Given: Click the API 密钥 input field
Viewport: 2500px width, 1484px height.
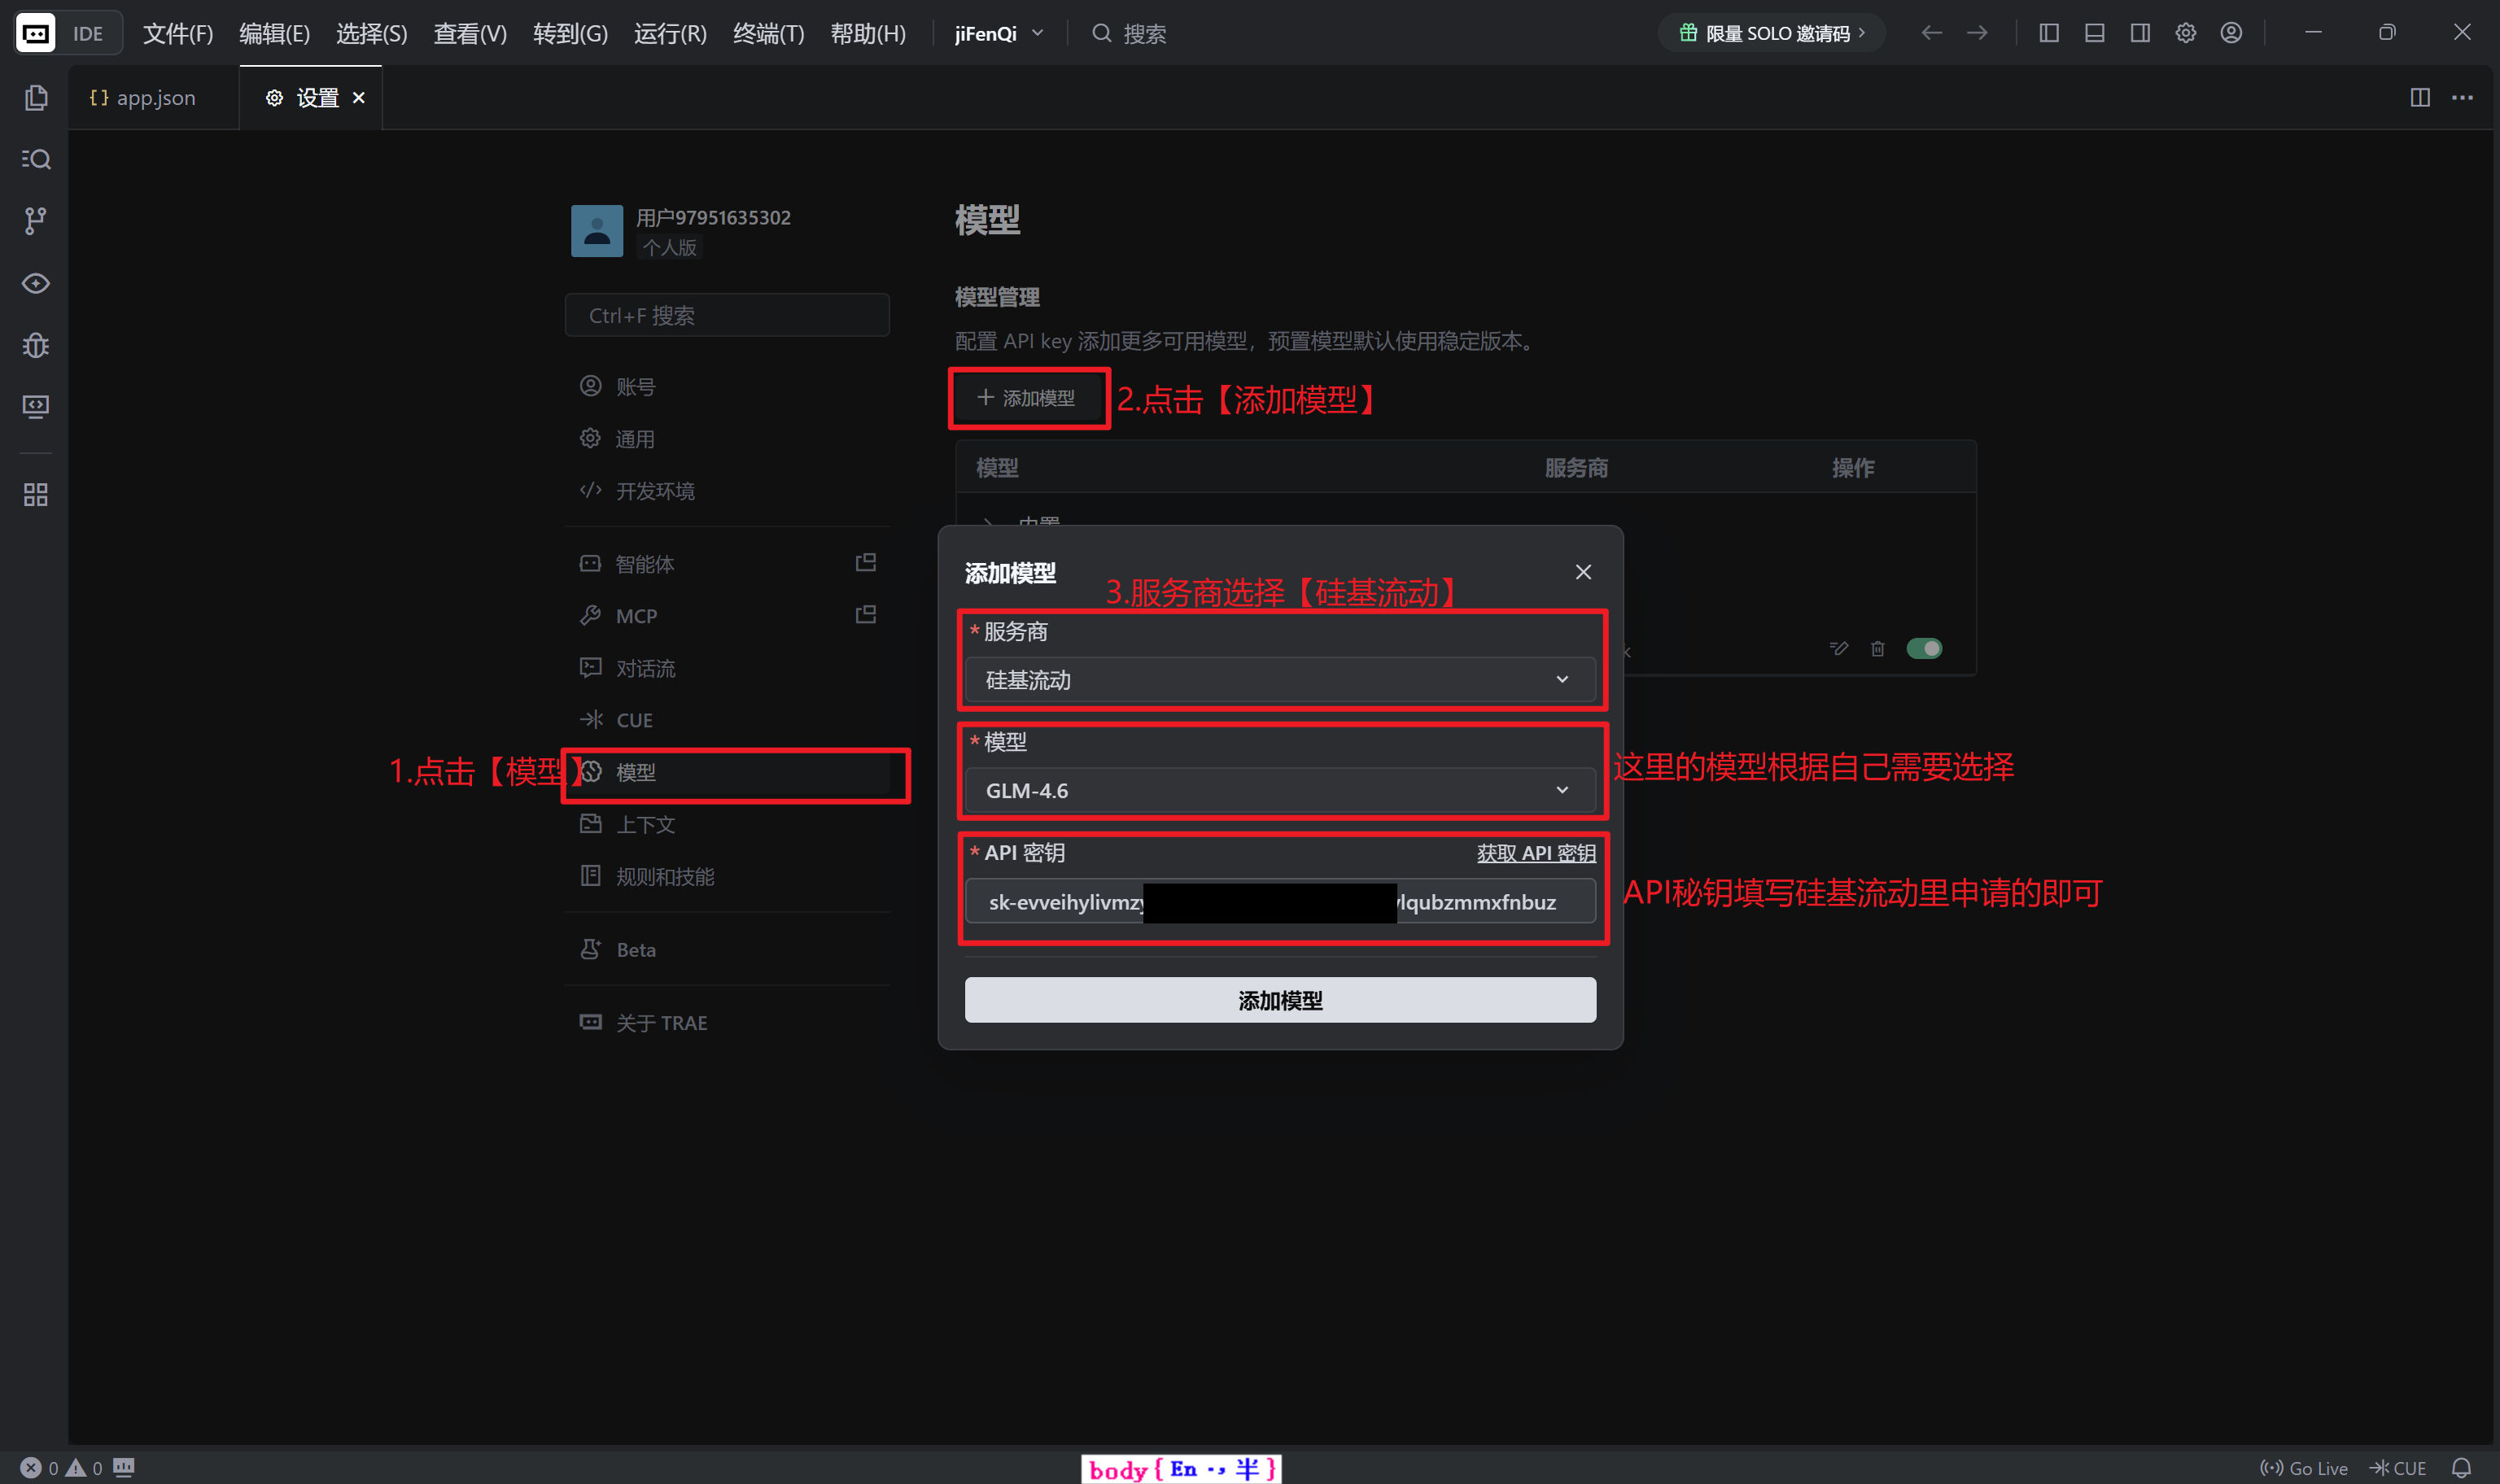Looking at the screenshot, I should [1280, 901].
